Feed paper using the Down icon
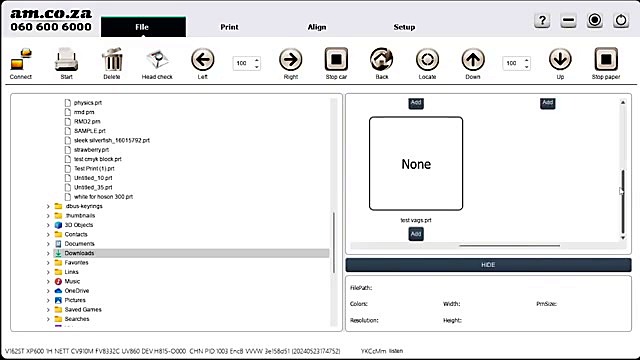Viewport: 640px width, 360px height. pyautogui.click(x=473, y=60)
